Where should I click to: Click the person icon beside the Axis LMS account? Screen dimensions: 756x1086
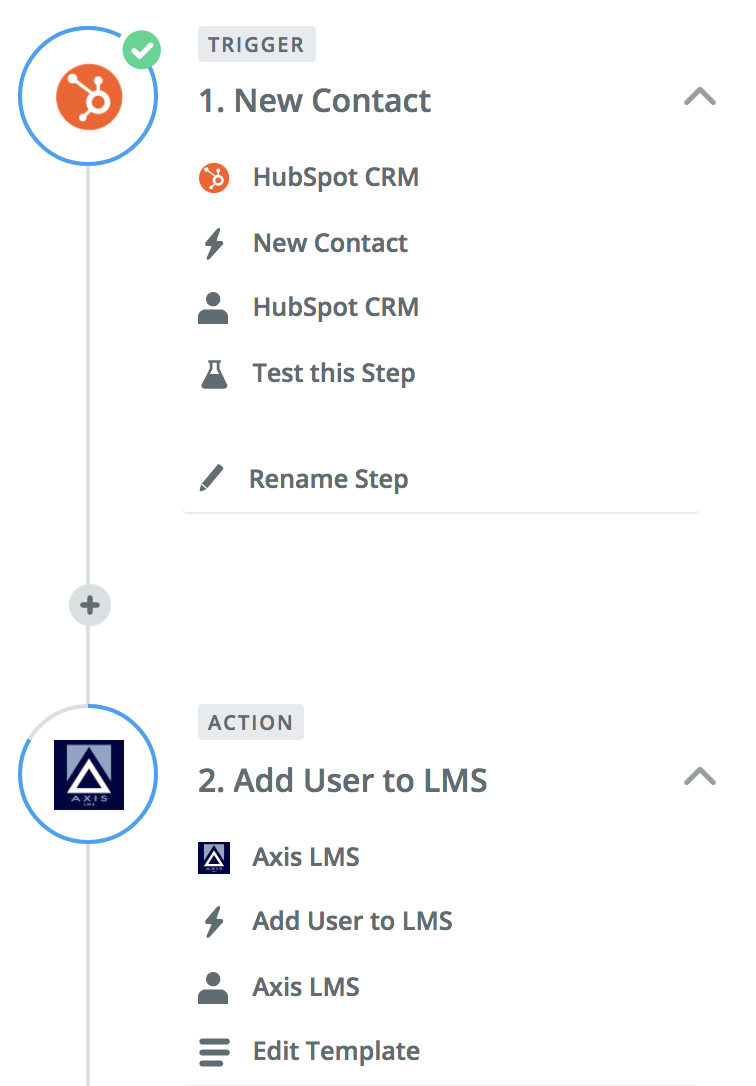213,988
